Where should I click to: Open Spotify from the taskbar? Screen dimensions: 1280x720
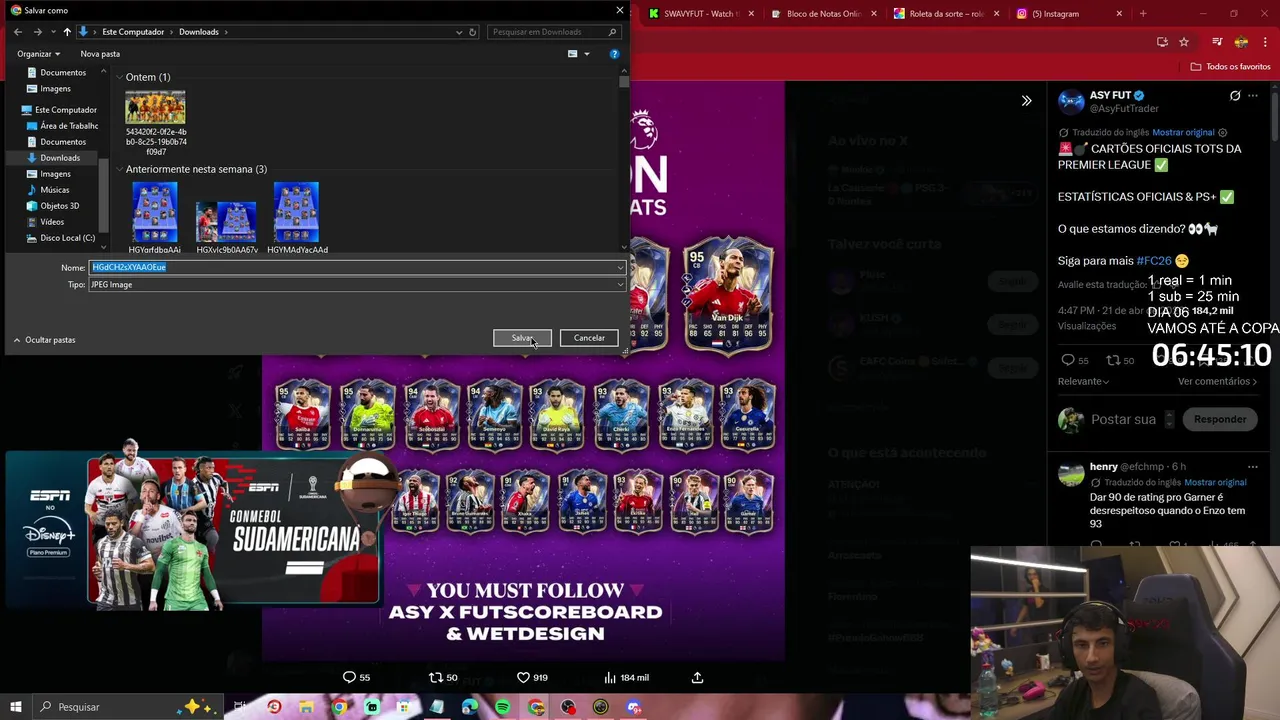coord(503,707)
